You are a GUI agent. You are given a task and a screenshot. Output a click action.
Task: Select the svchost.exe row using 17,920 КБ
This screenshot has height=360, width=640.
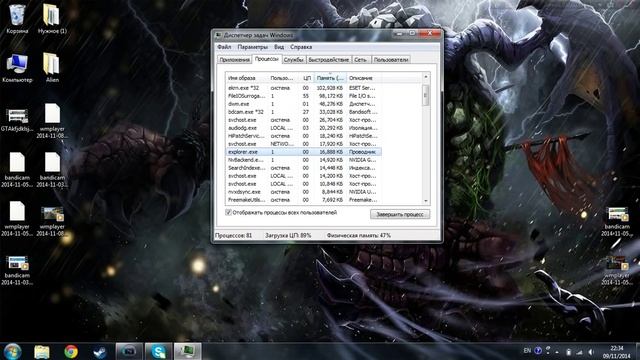(x=303, y=144)
